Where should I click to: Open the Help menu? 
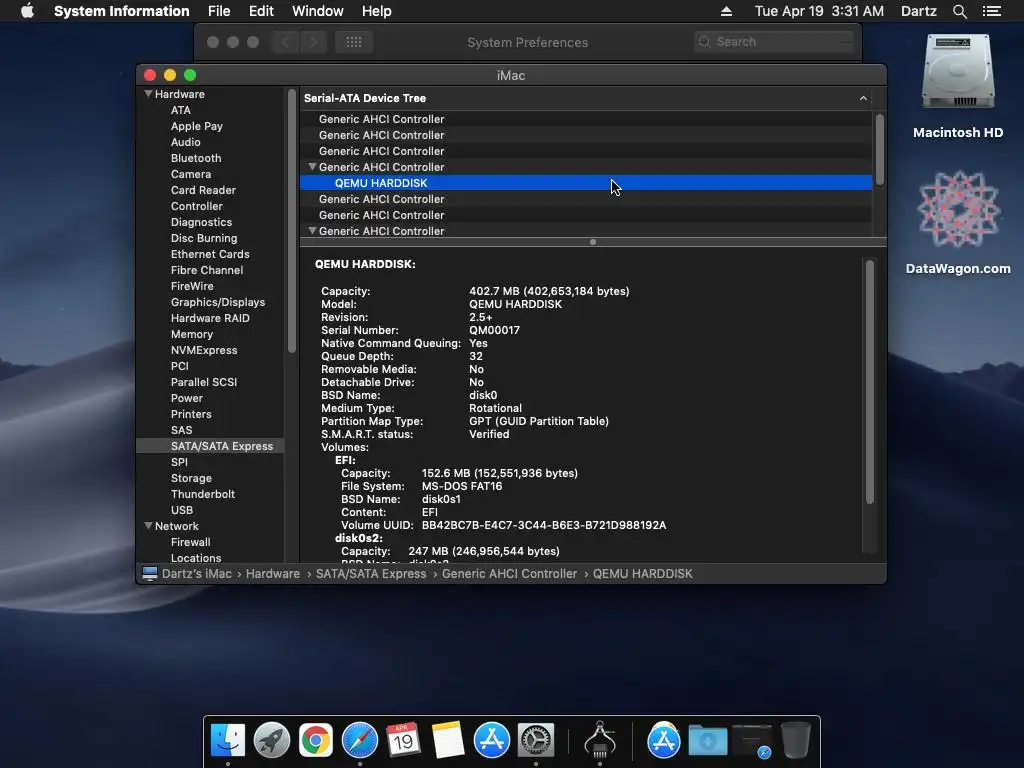[376, 11]
